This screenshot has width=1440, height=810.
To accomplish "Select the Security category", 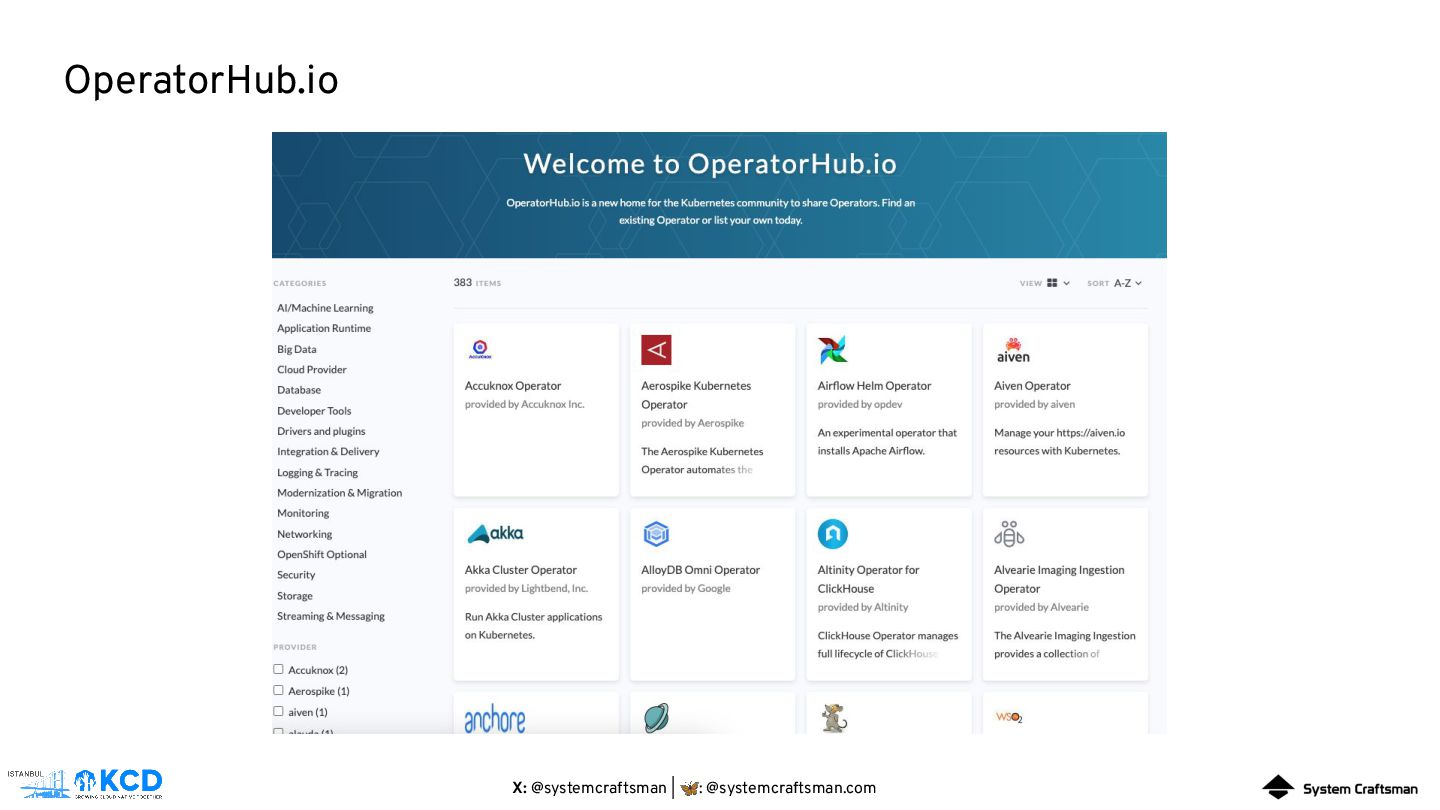I will [296, 575].
